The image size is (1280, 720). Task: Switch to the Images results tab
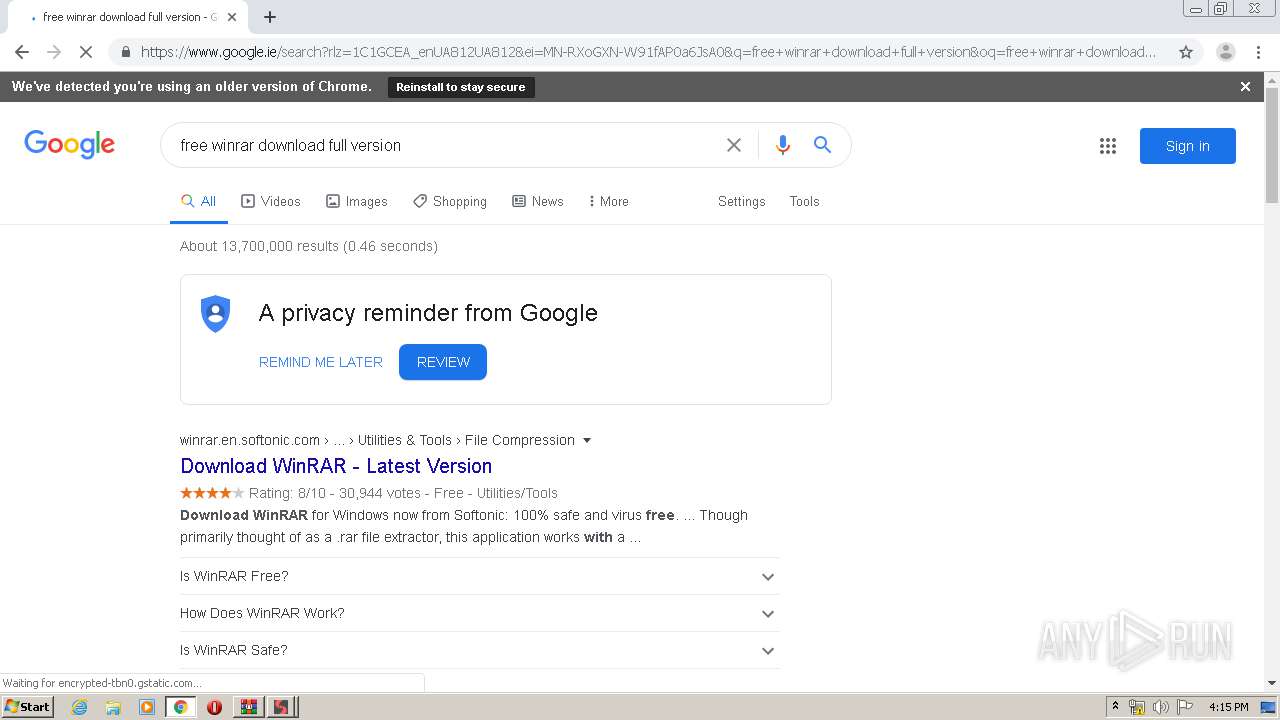[x=357, y=201]
